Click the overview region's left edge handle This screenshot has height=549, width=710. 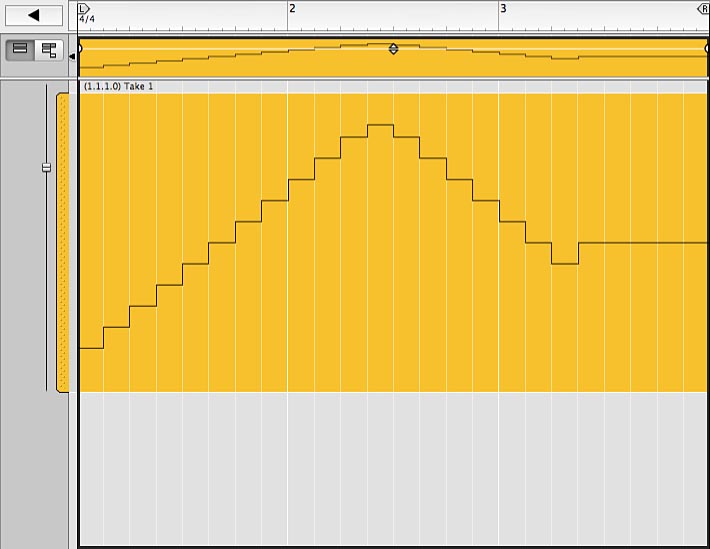(x=80, y=47)
